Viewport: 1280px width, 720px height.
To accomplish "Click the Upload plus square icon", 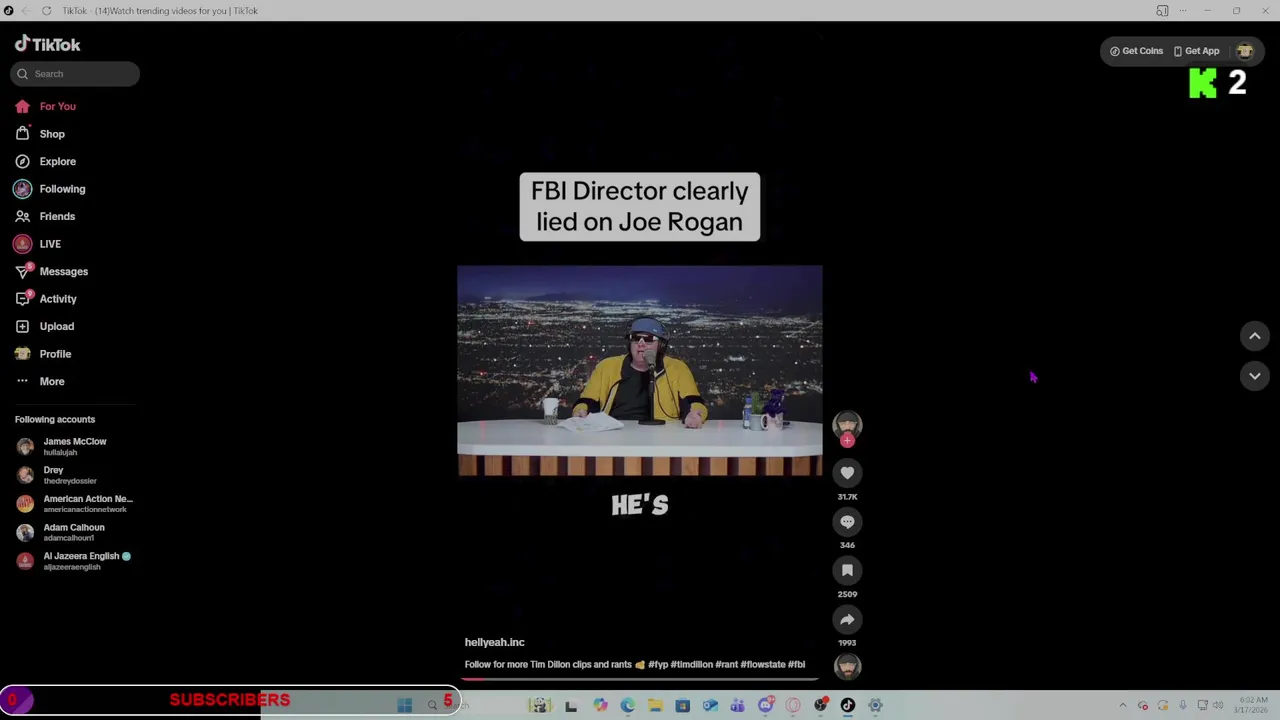I will coord(22,326).
